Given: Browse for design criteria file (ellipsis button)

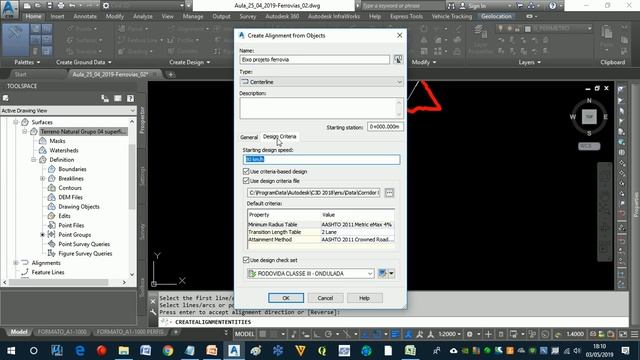Looking at the screenshot, I should coord(389,193).
